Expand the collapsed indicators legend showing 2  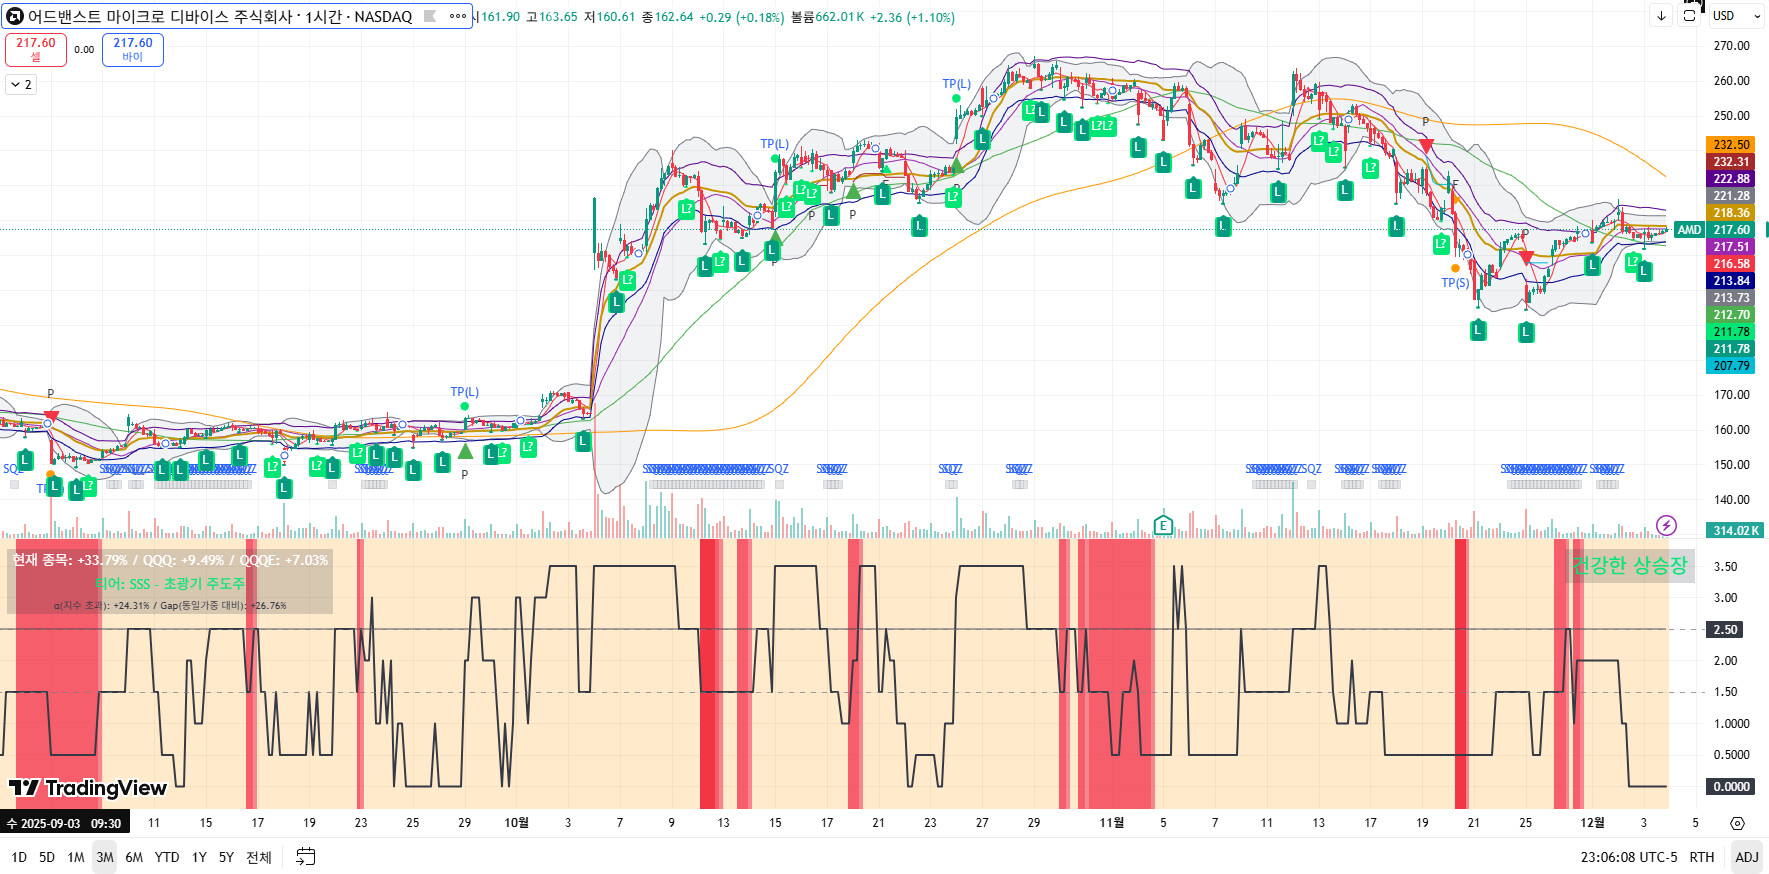pyautogui.click(x=21, y=85)
